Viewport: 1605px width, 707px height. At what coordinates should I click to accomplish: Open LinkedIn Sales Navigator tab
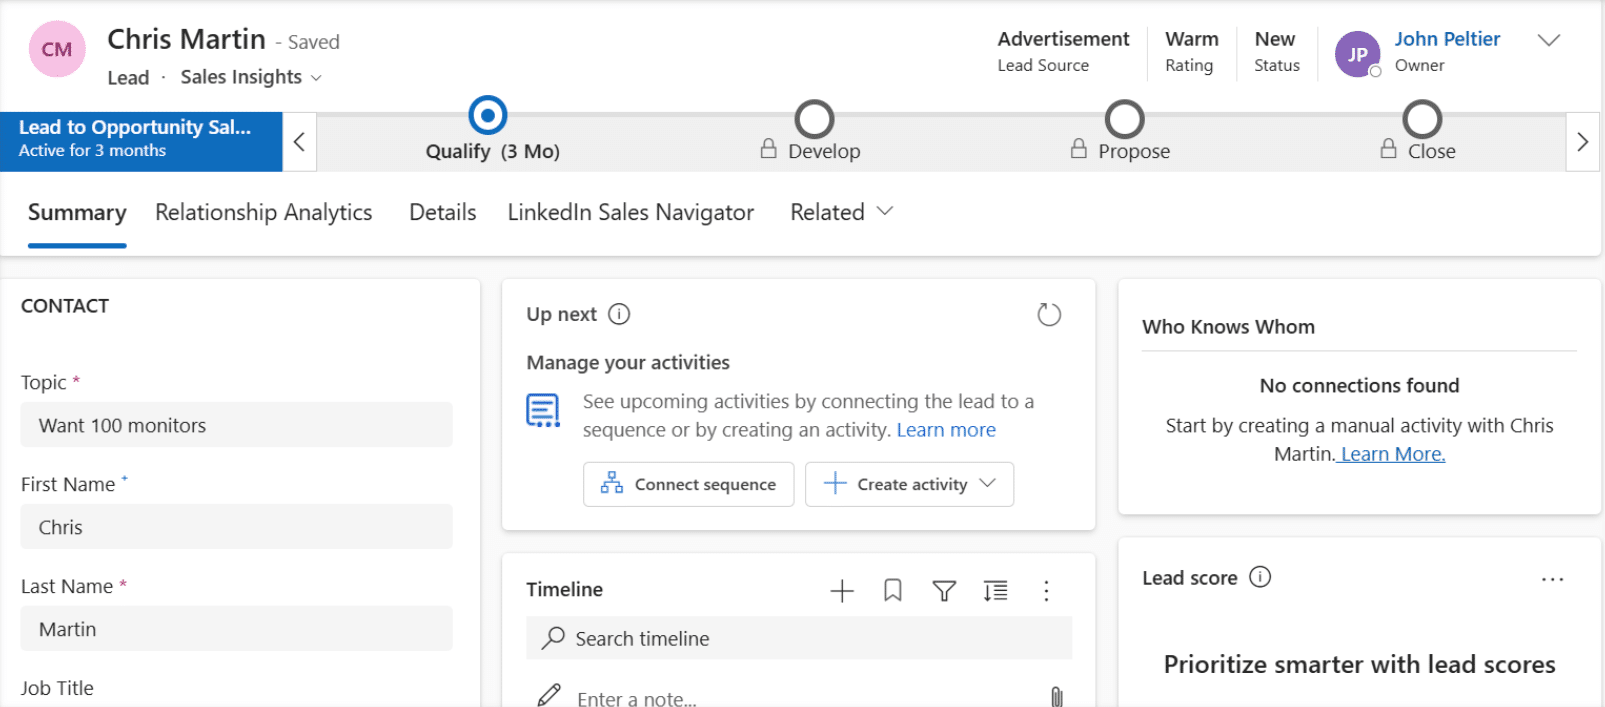630,212
